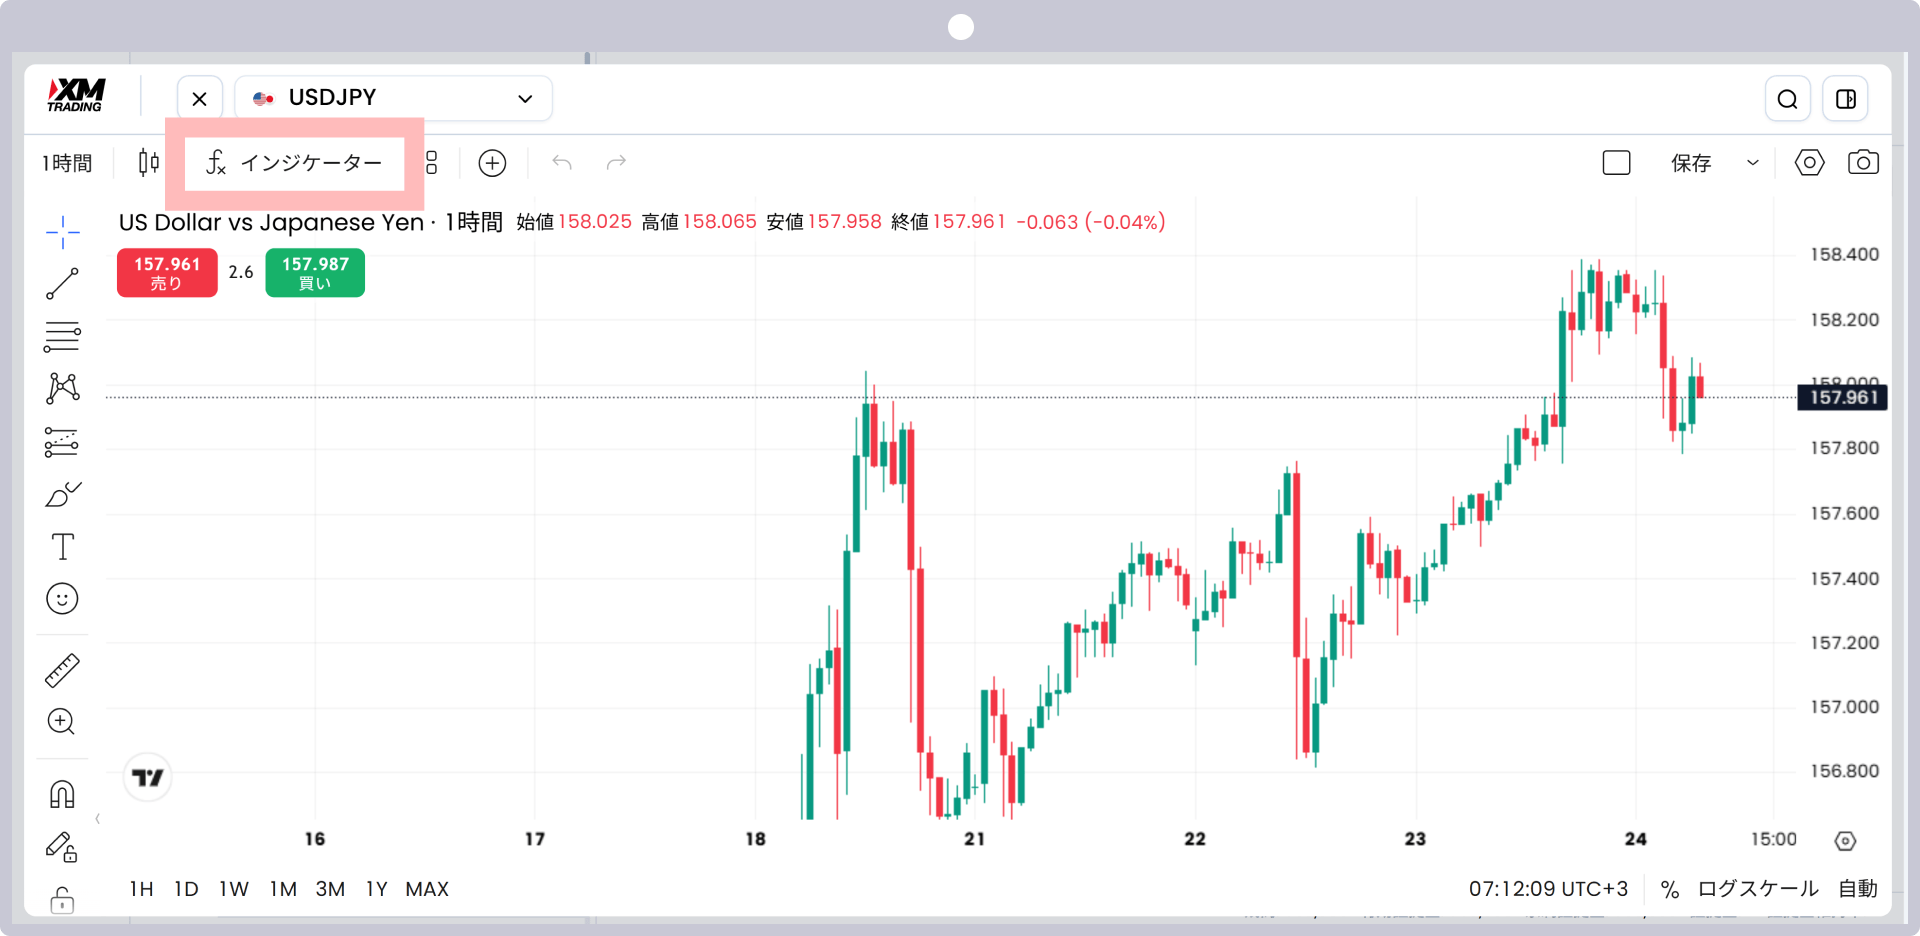Toggle the side panel layout button
Viewport: 1920px width, 936px height.
click(x=1846, y=99)
